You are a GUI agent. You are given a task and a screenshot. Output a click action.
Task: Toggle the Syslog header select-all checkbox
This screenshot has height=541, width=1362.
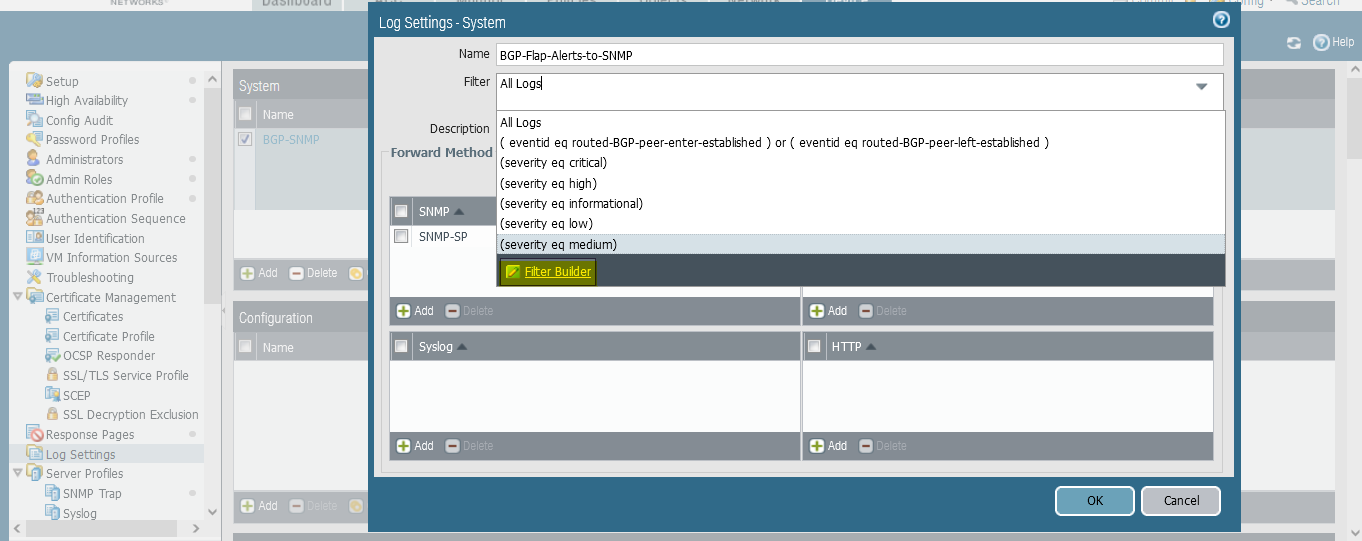click(401, 346)
